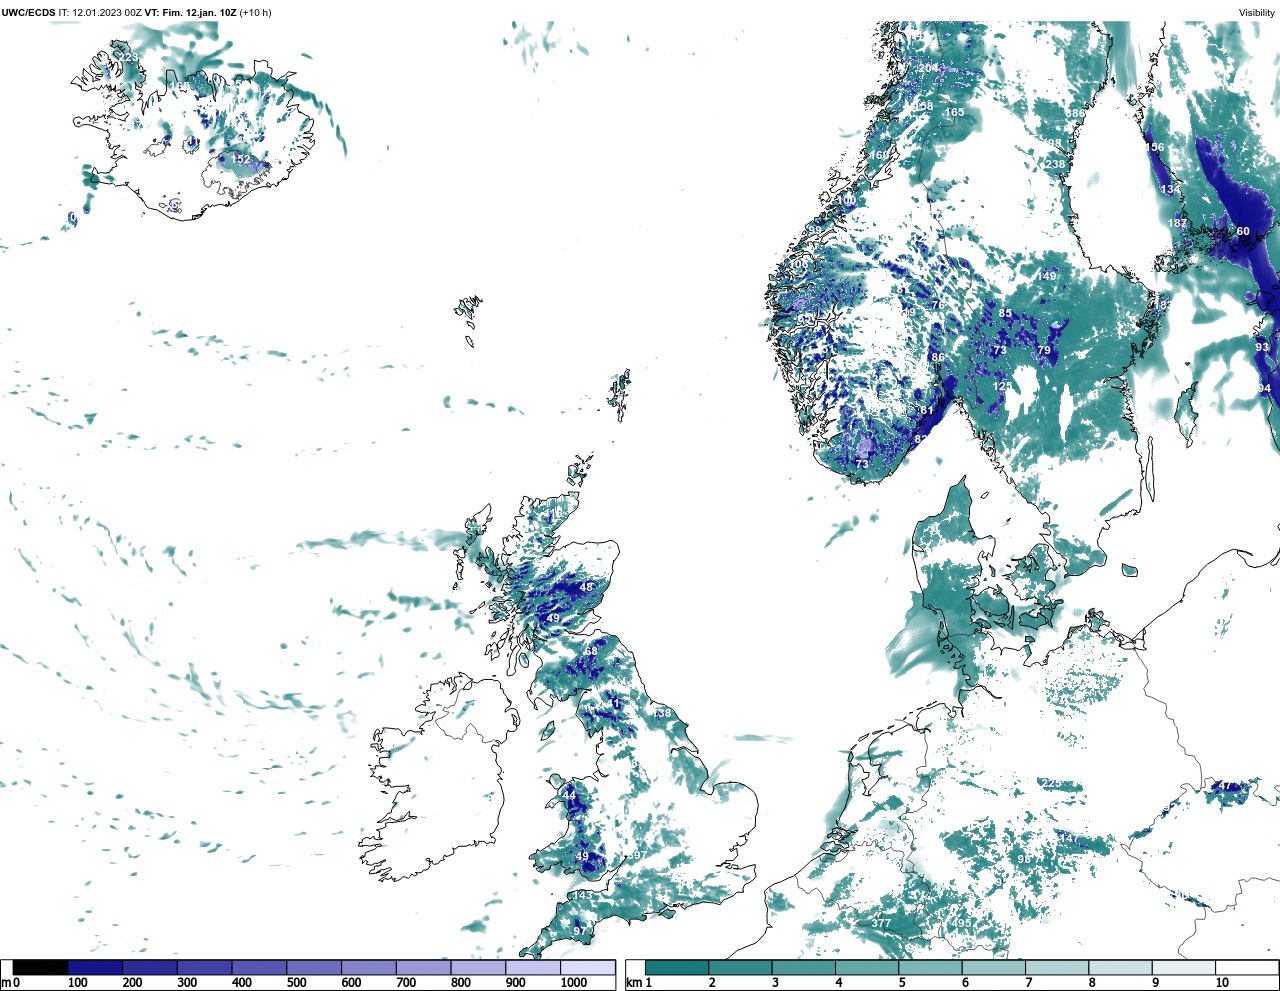Select the 'IT: 12.01.2023 00Z' text
This screenshot has width=1280, height=991.
coord(100,13)
